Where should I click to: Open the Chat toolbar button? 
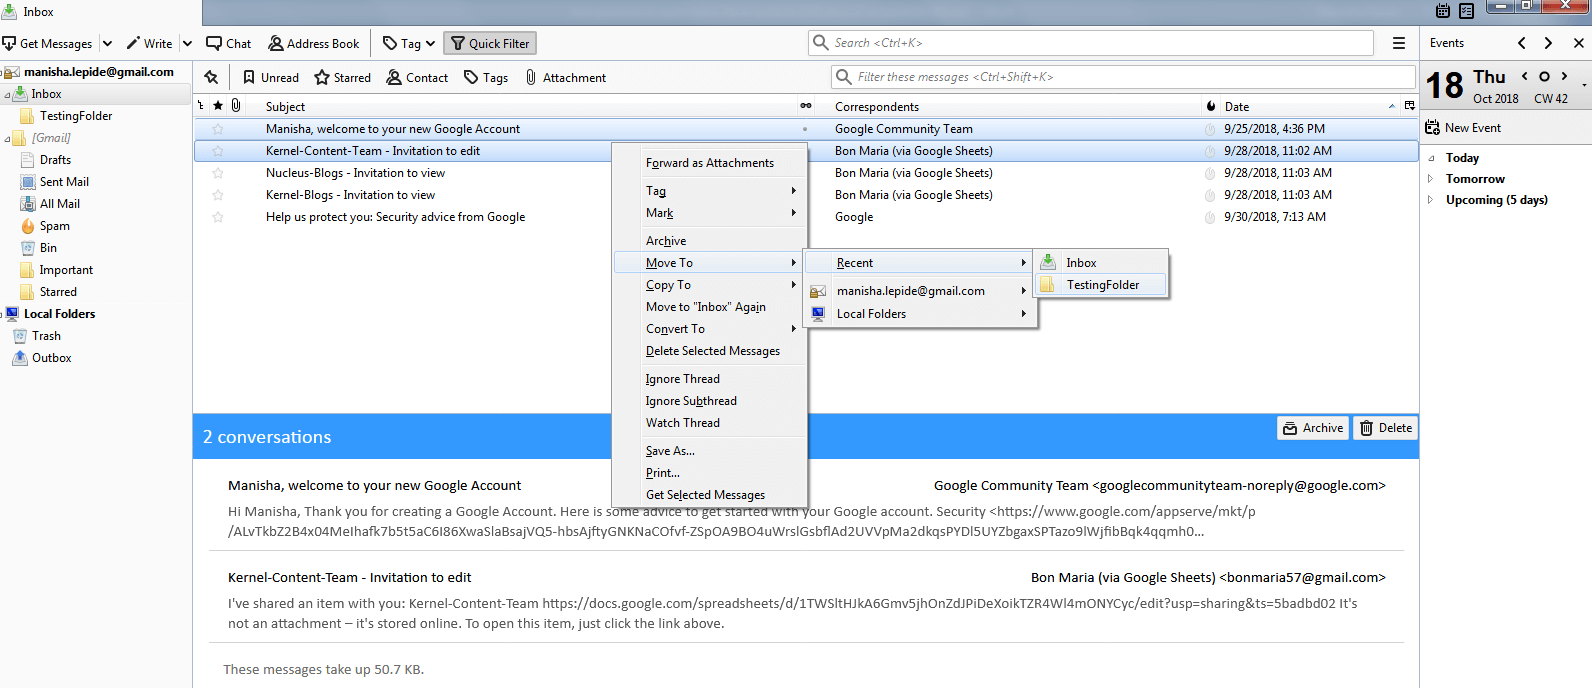point(229,43)
